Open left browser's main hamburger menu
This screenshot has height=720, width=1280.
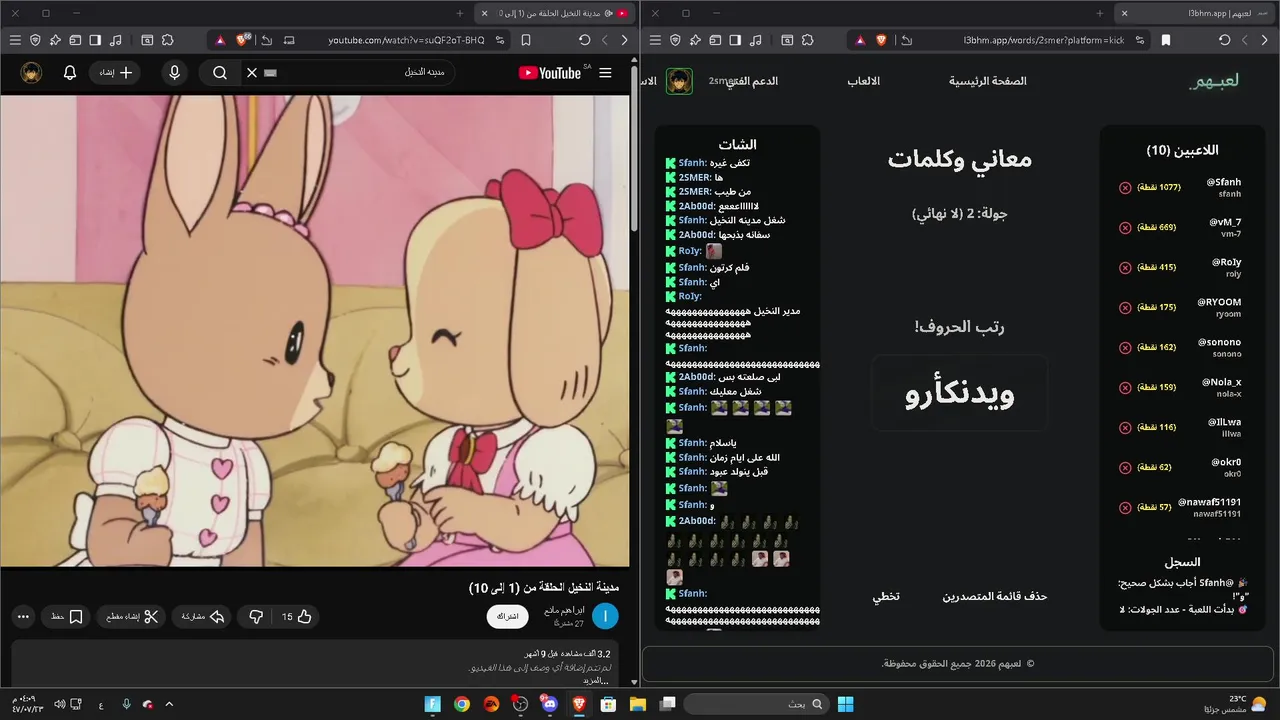tap(15, 40)
